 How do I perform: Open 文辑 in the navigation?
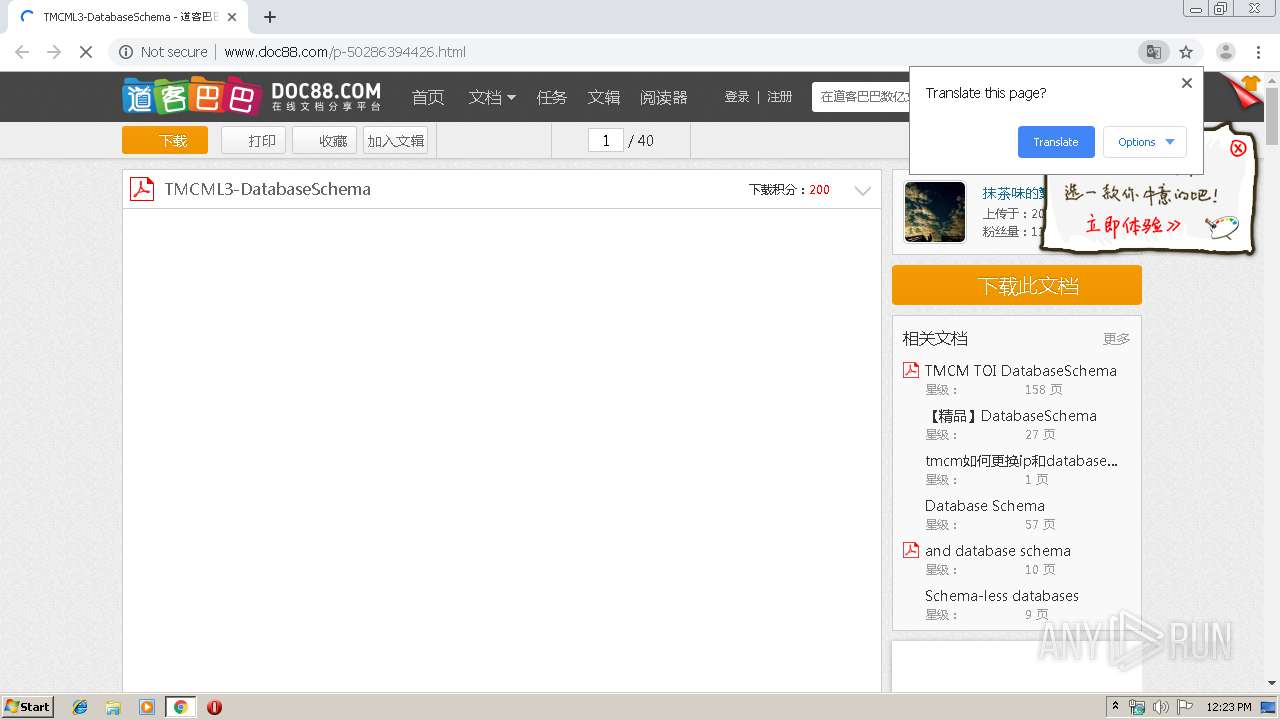point(604,97)
